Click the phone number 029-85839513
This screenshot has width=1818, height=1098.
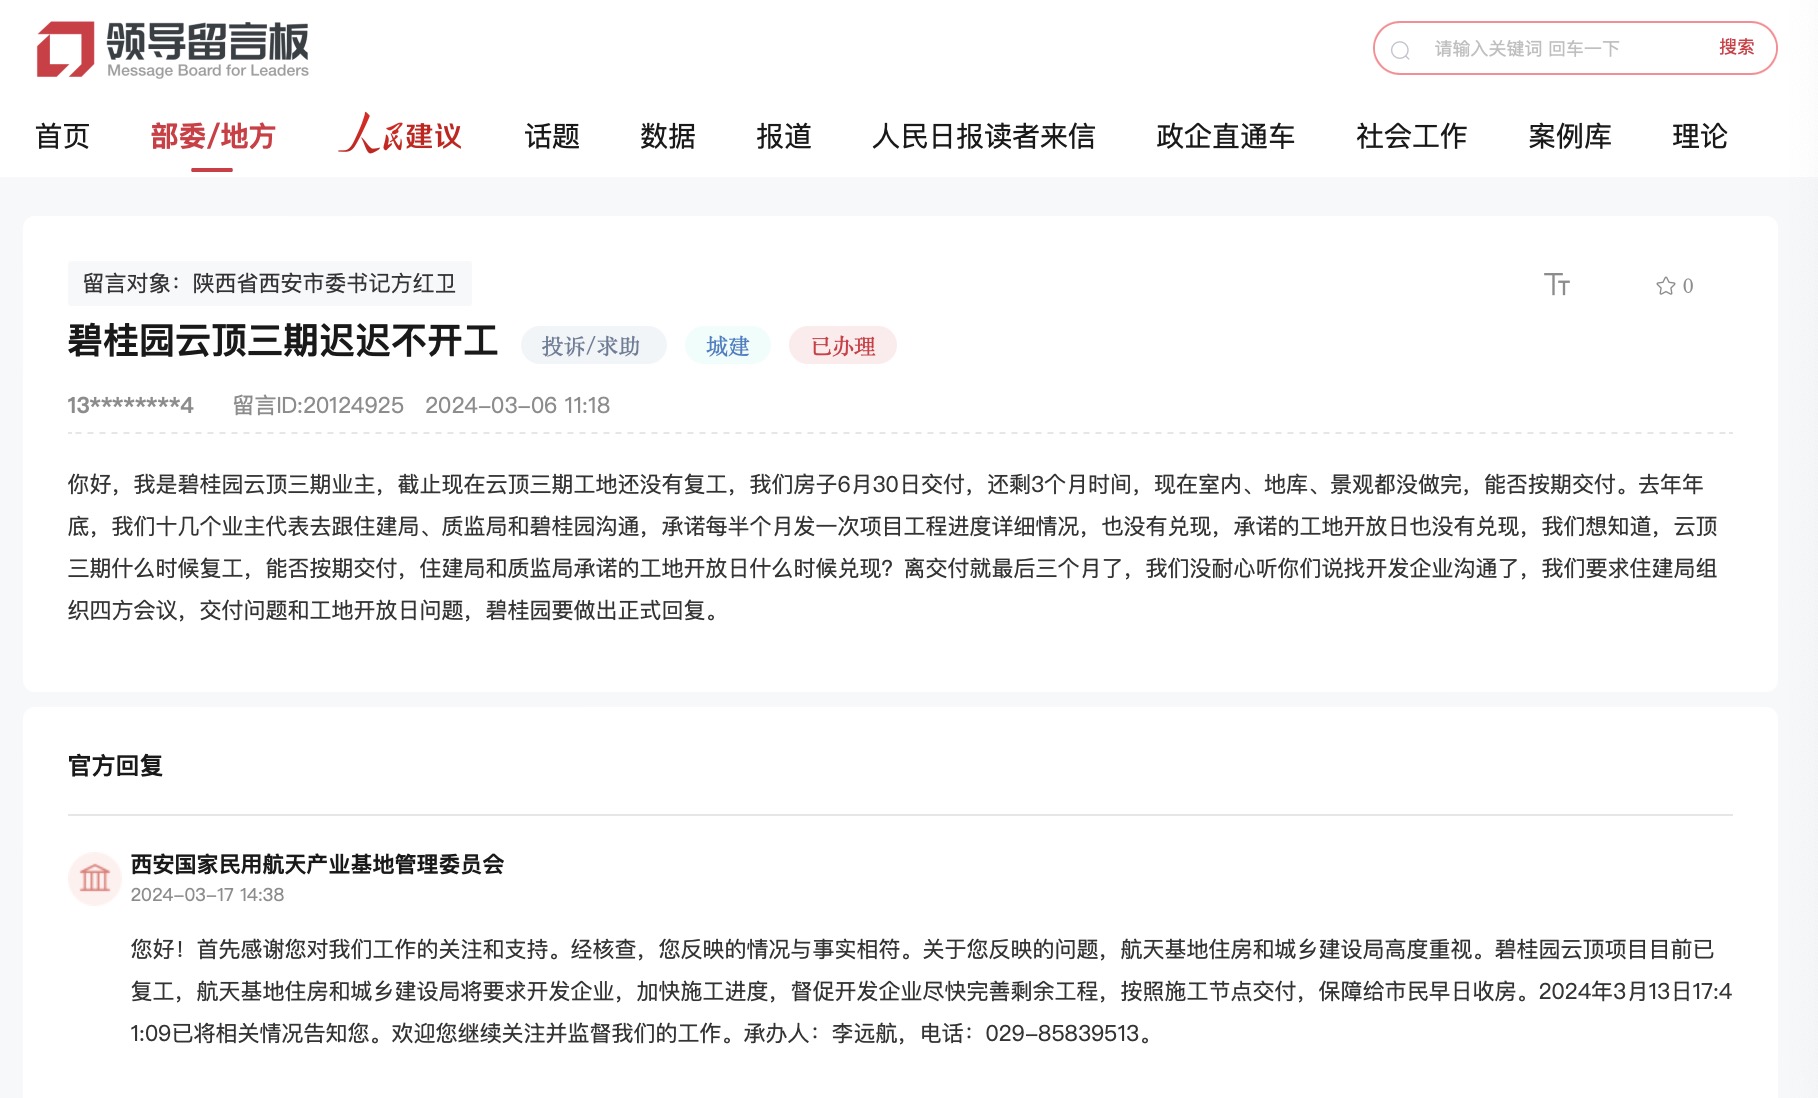1062,1033
